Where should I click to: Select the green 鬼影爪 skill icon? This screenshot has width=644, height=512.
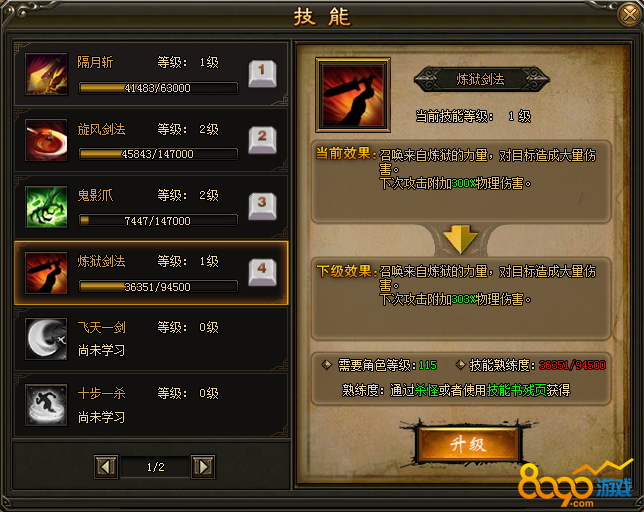pyautogui.click(x=46, y=207)
